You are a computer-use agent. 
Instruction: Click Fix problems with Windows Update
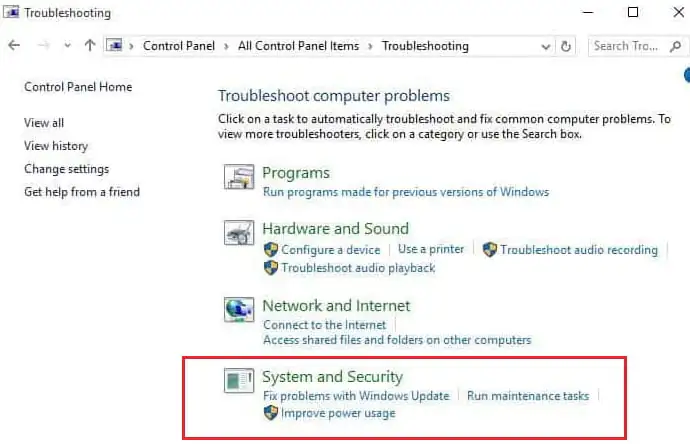356,396
